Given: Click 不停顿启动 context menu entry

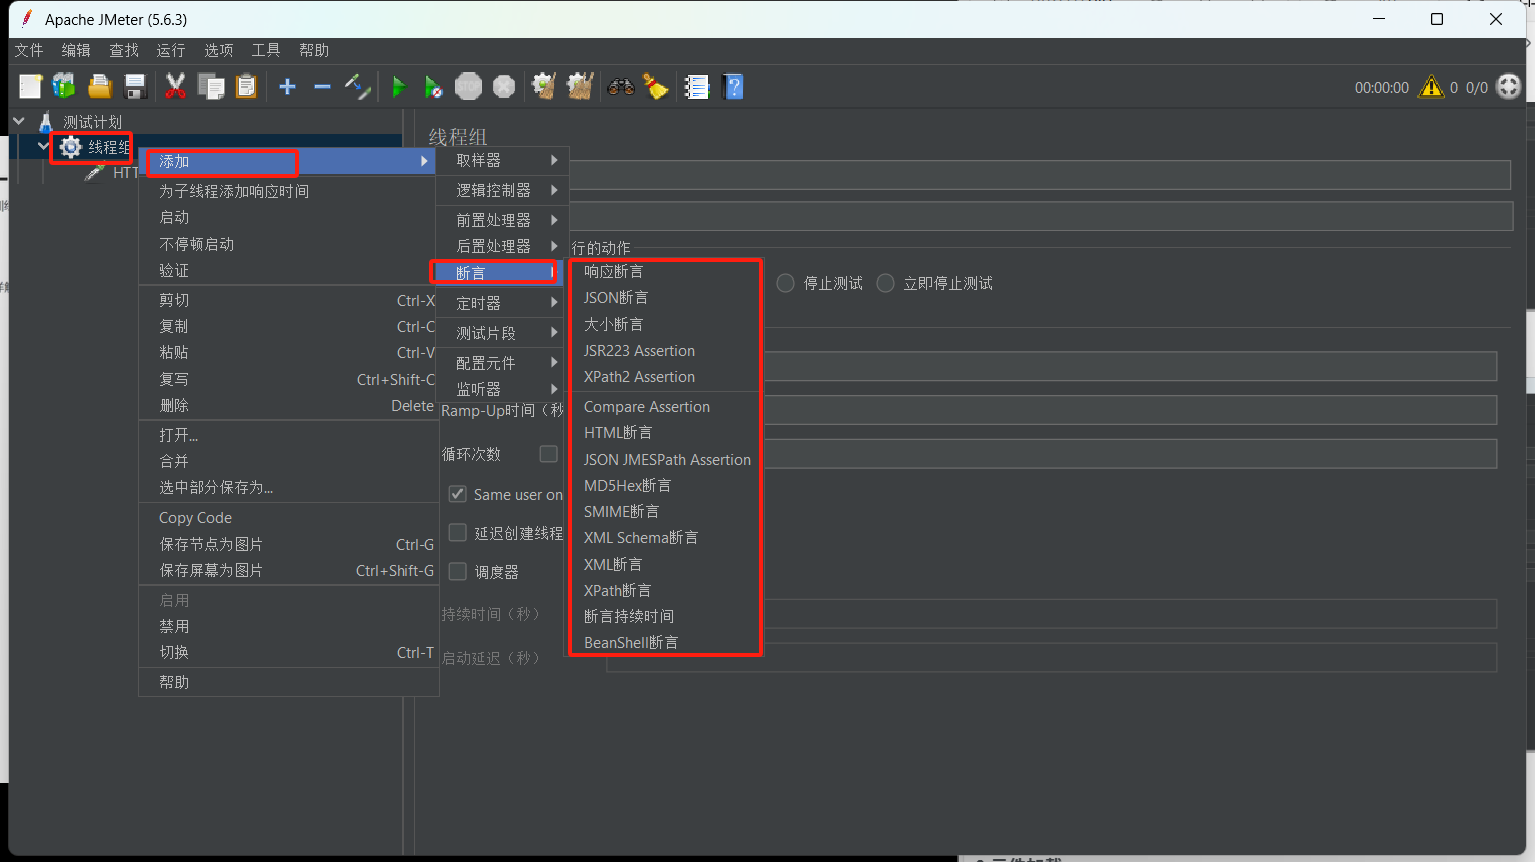Looking at the screenshot, I should [288, 244].
